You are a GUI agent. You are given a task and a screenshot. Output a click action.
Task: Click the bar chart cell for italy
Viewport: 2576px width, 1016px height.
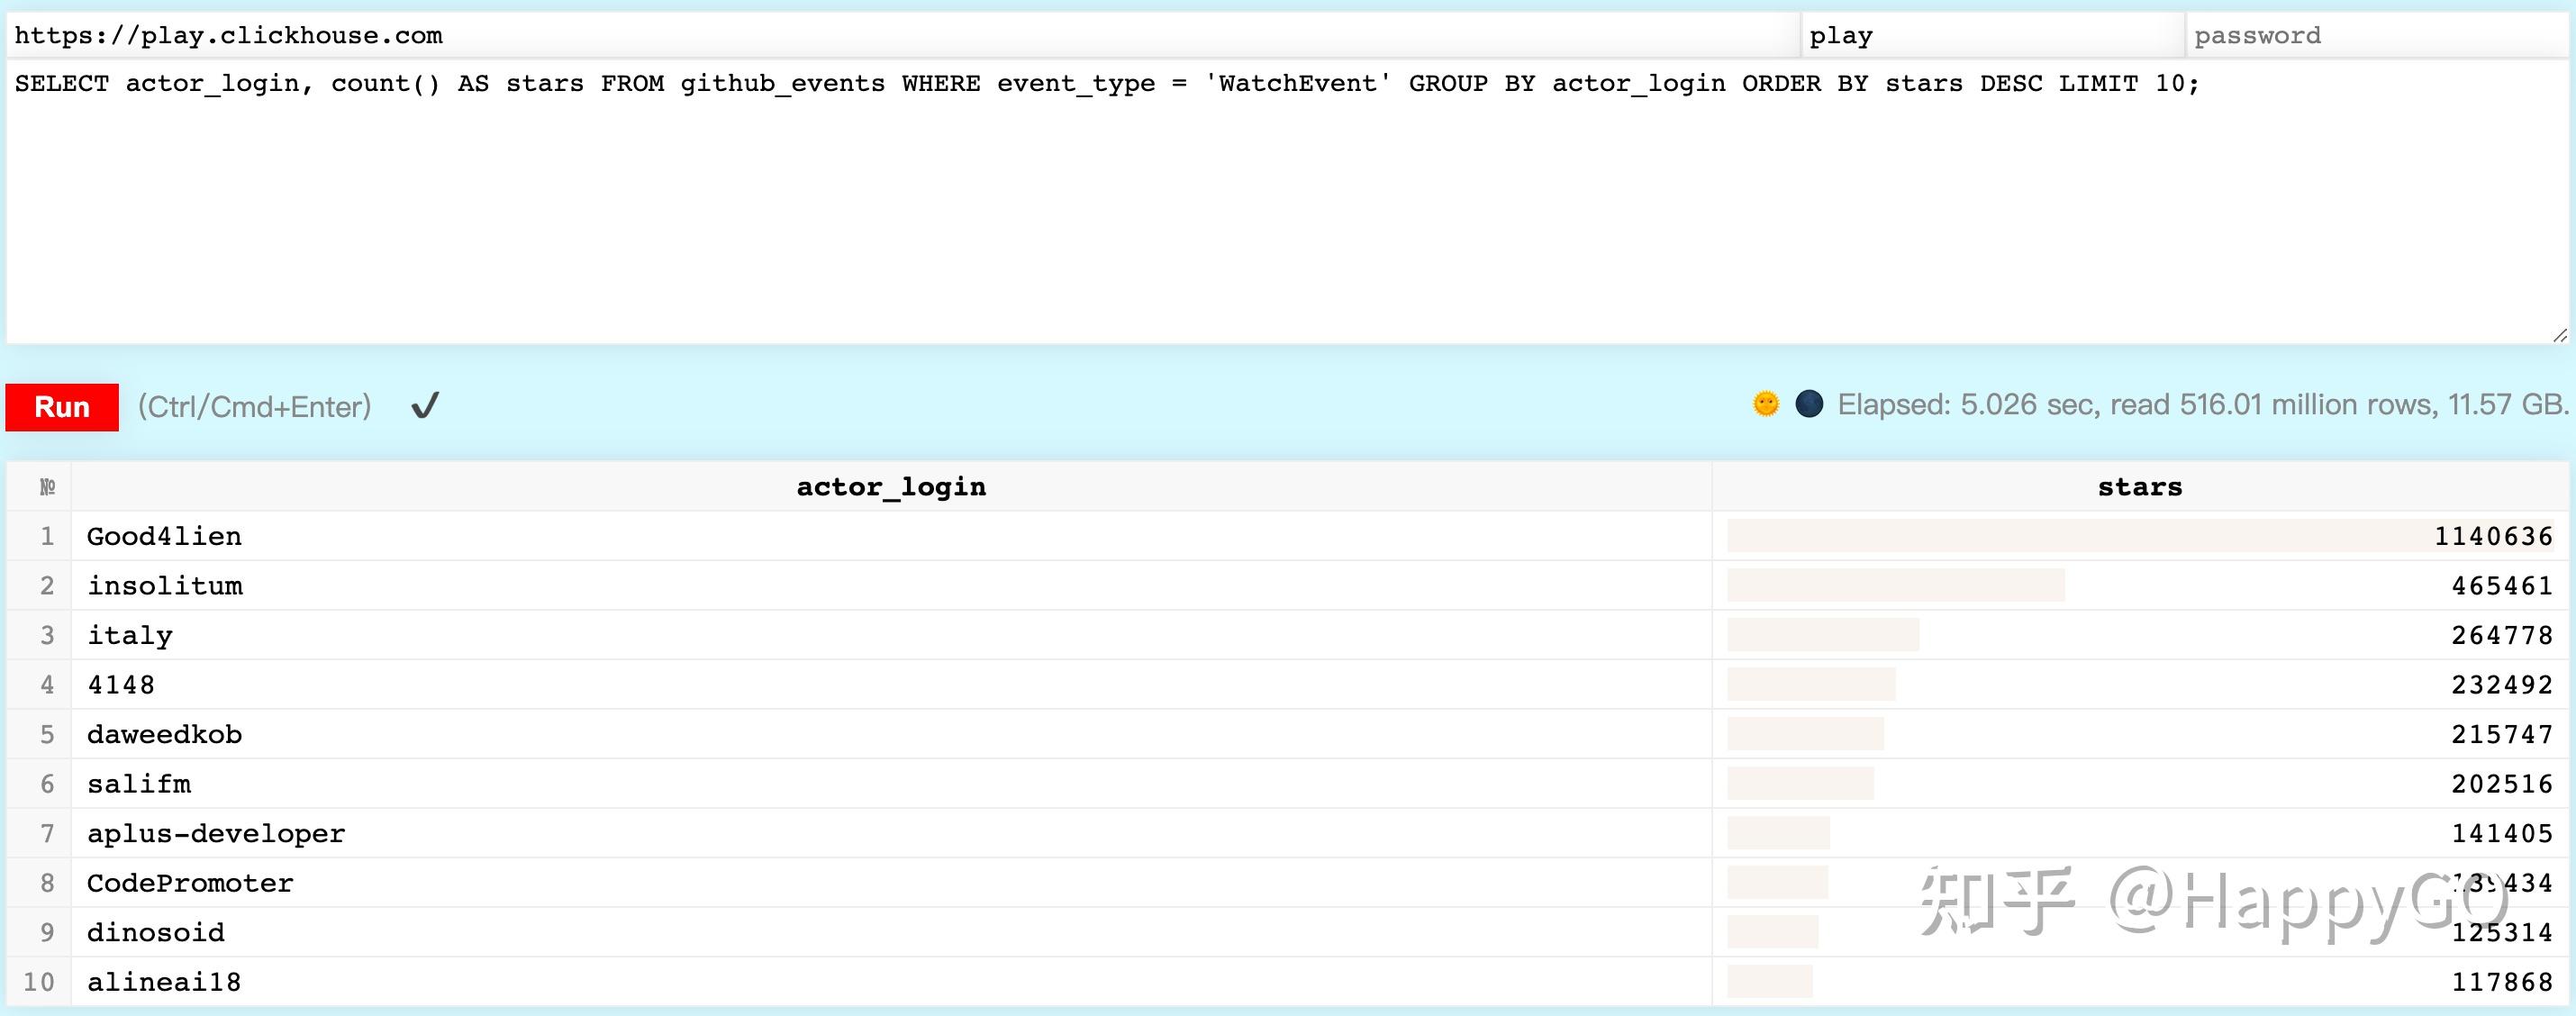(1825, 634)
